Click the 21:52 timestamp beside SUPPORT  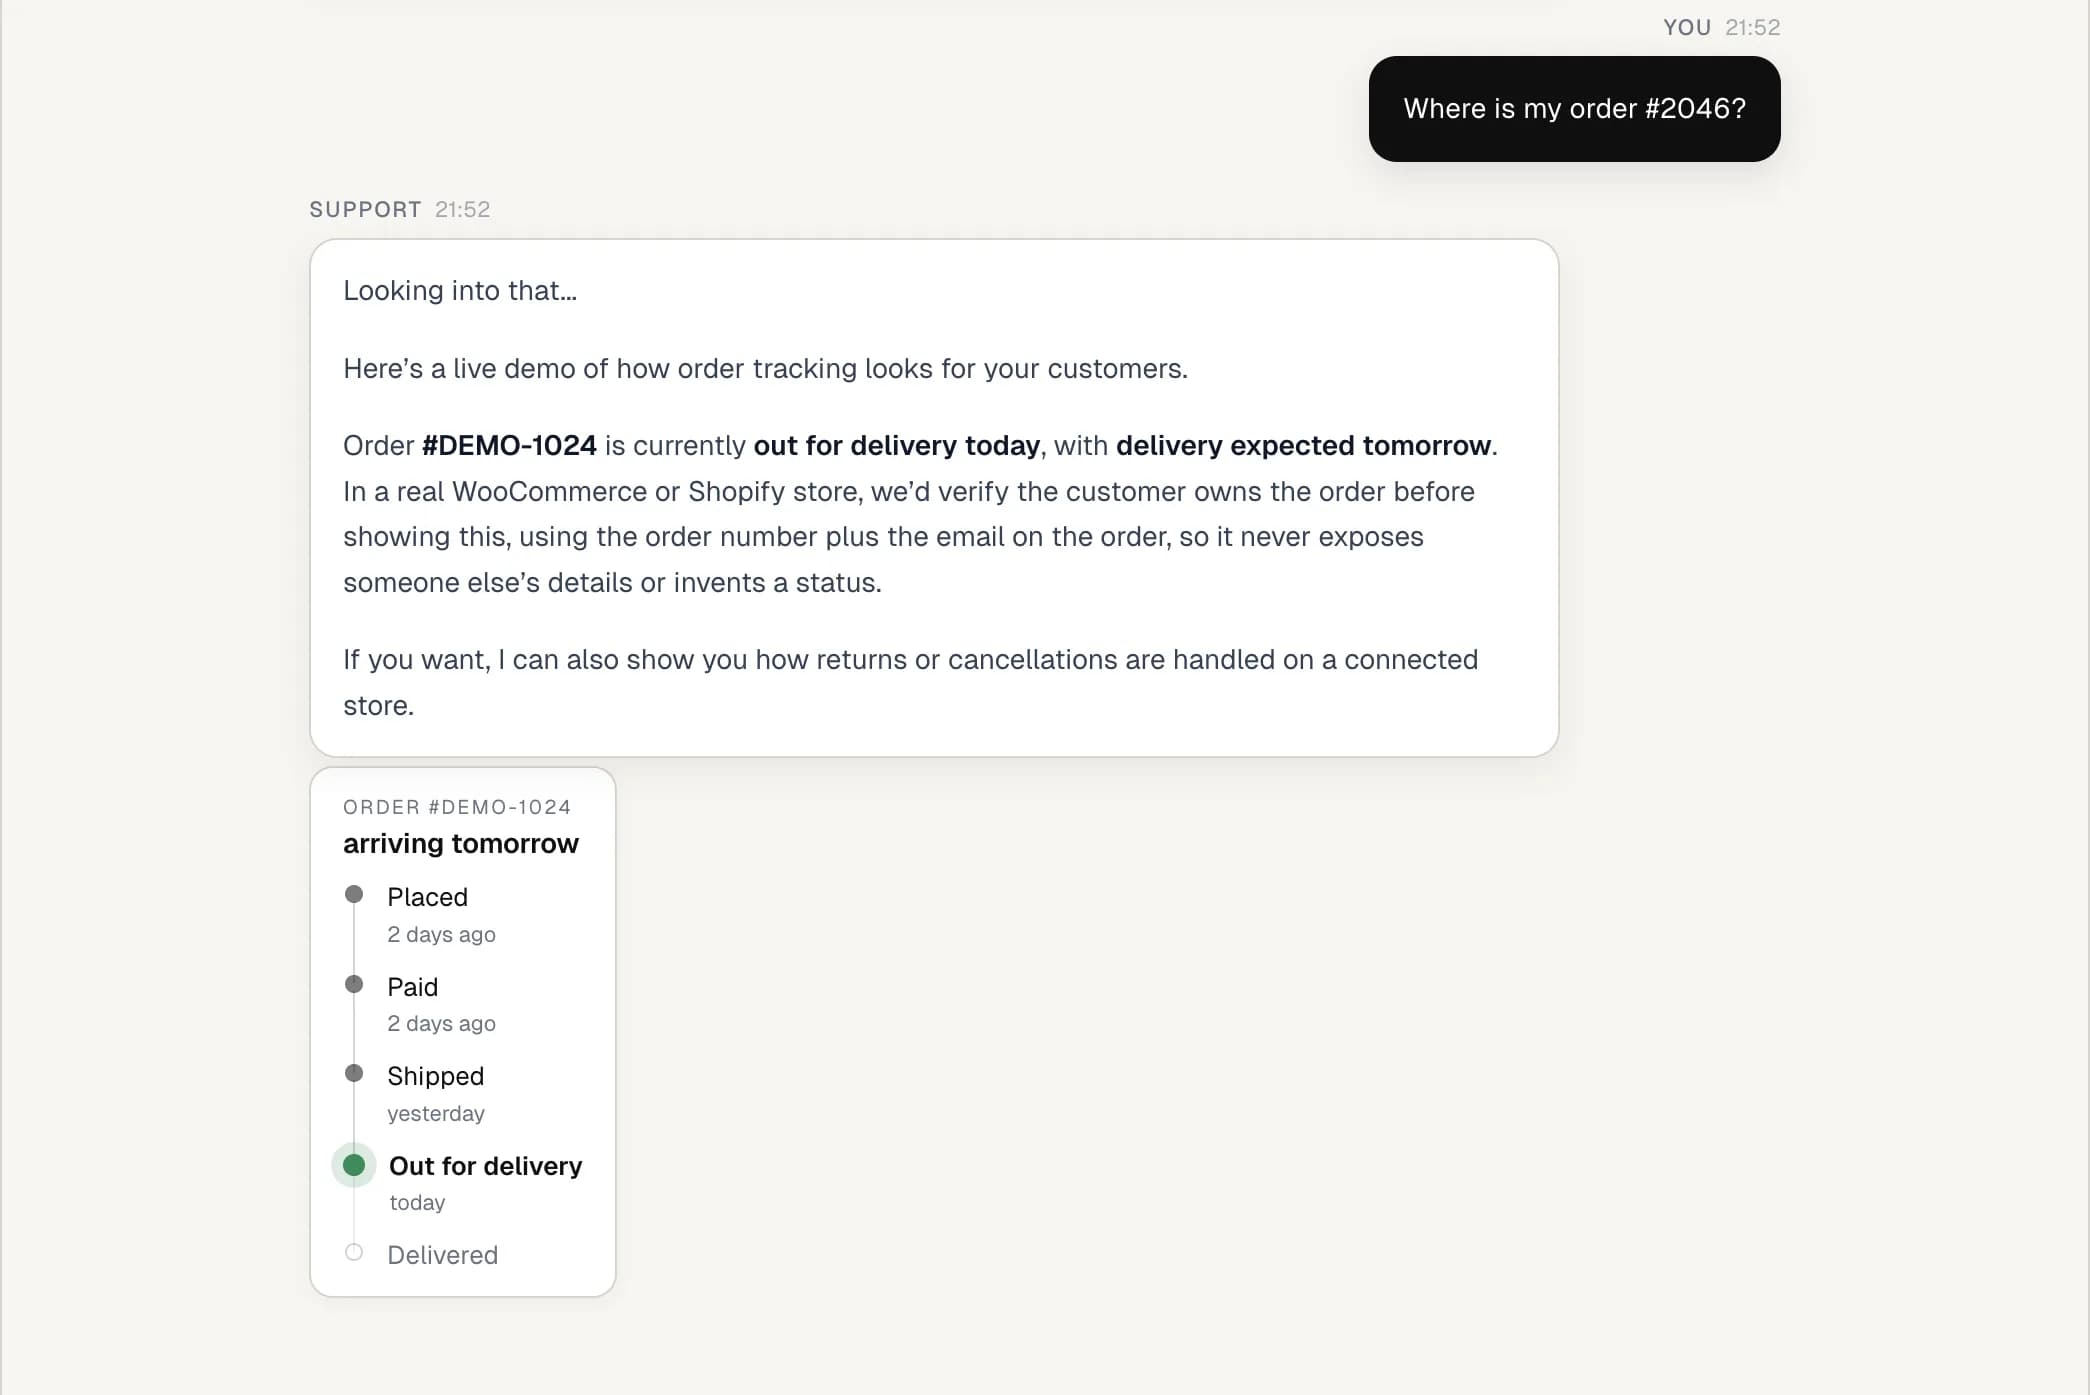coord(463,210)
